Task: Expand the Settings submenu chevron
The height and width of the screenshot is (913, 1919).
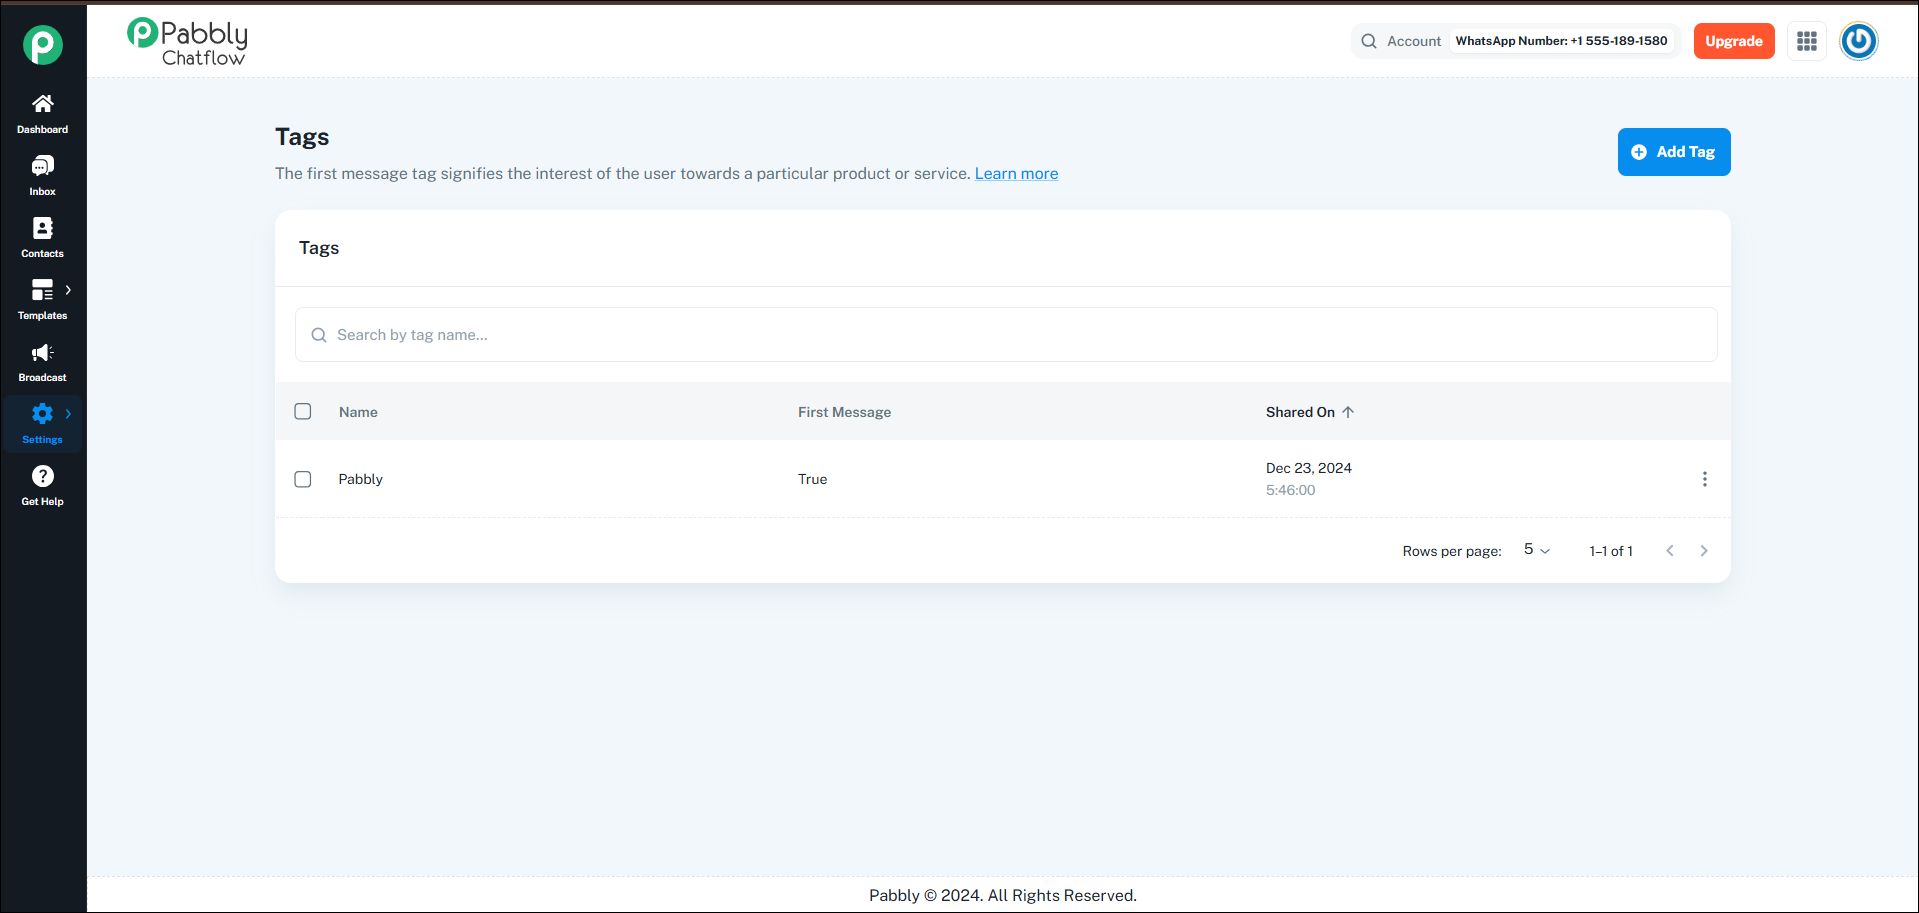Action: click(x=68, y=414)
